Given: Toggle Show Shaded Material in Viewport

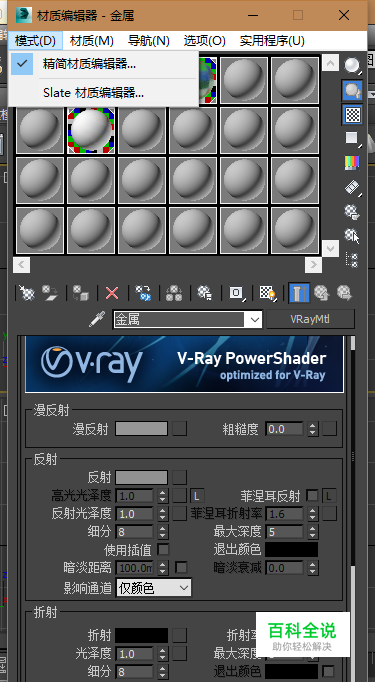Looking at the screenshot, I should 268,293.
